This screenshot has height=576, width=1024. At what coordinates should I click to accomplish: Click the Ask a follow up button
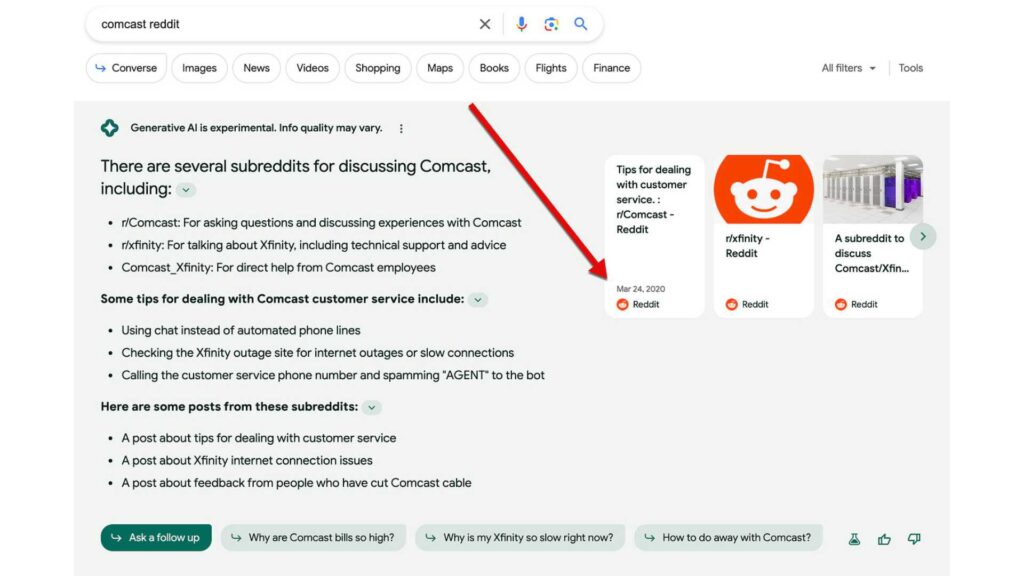[x=156, y=537]
